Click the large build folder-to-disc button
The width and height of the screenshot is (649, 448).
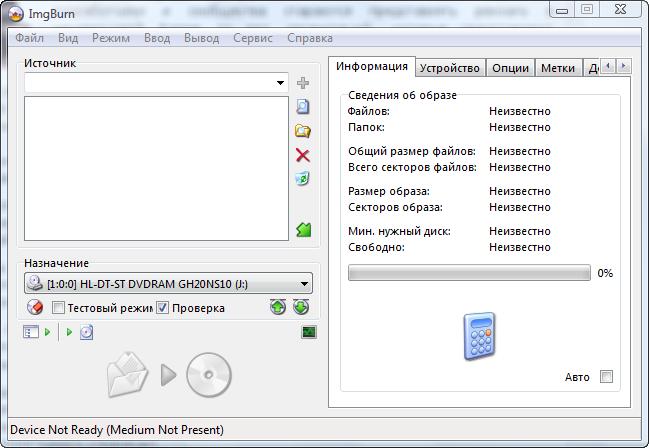pos(169,375)
